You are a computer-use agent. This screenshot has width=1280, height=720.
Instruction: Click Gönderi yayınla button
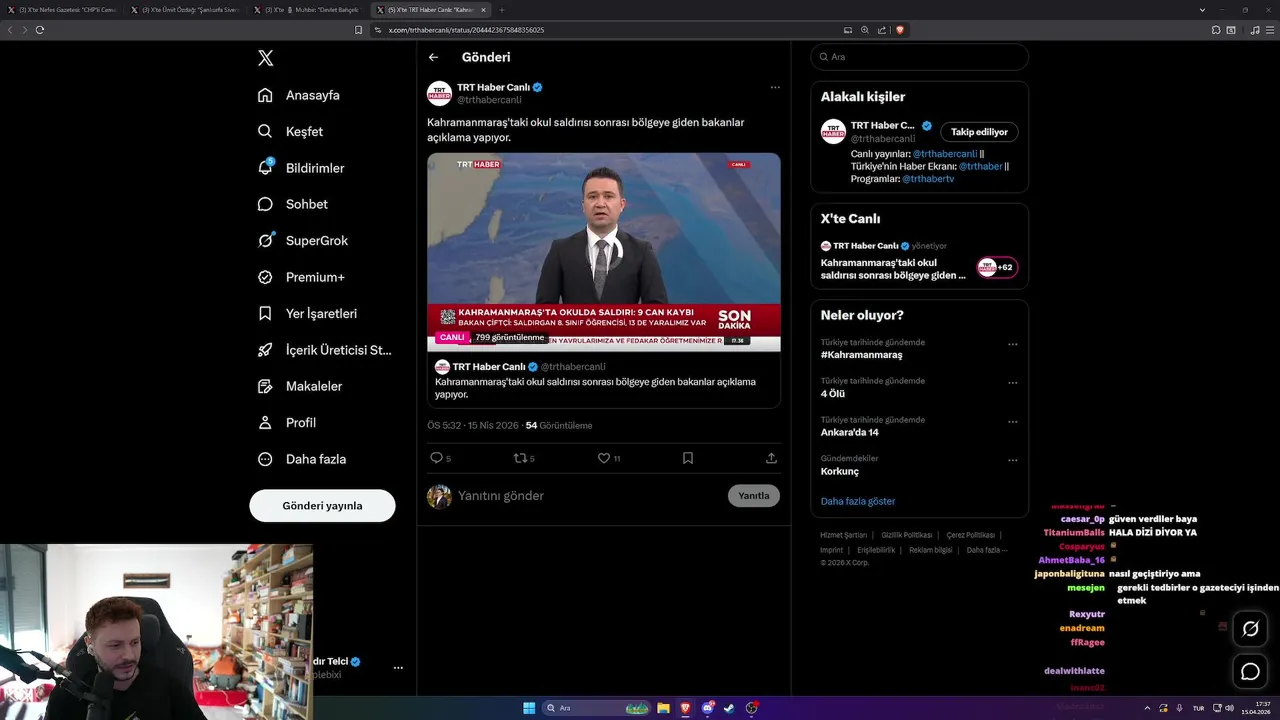pyautogui.click(x=322, y=505)
